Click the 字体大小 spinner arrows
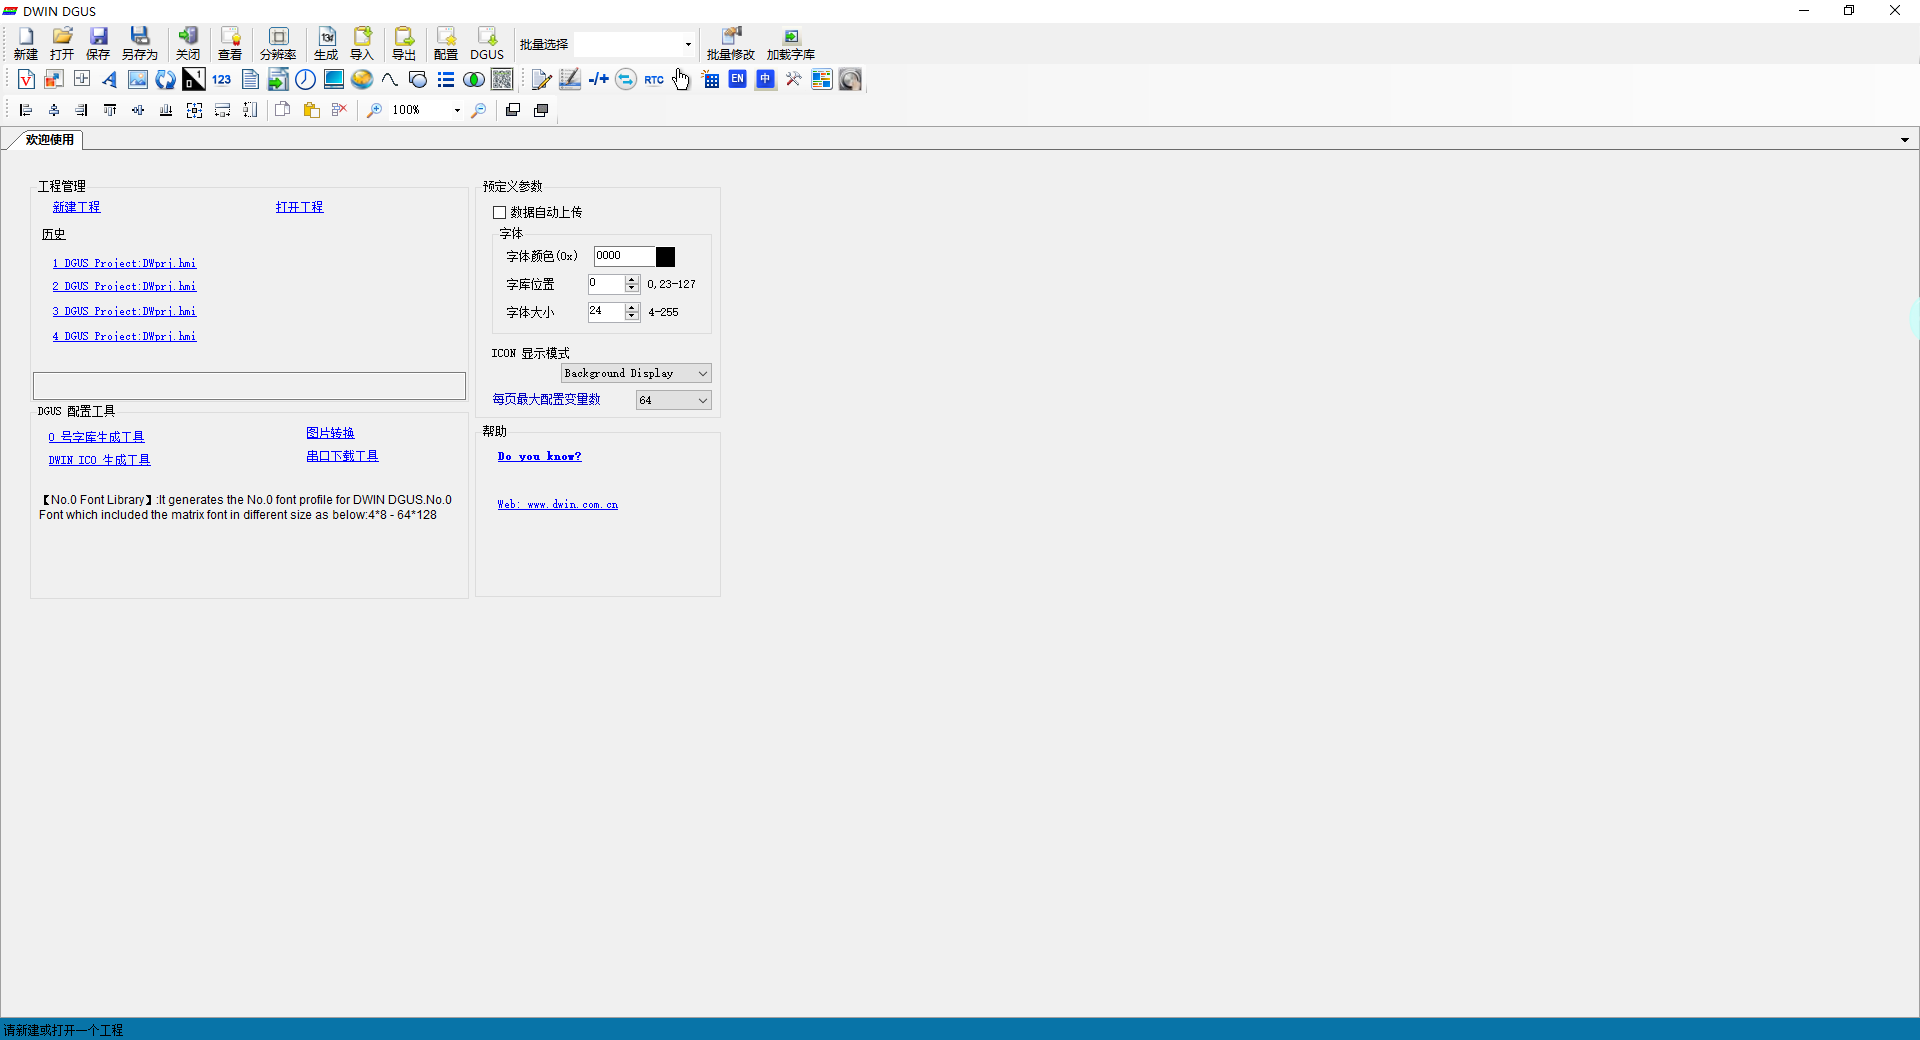1920x1040 pixels. 632,312
